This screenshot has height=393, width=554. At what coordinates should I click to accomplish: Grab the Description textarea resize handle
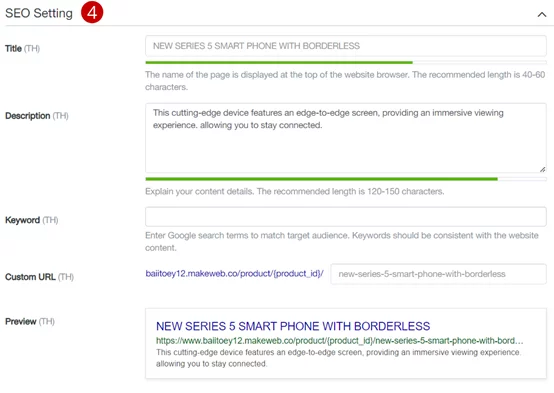542,169
